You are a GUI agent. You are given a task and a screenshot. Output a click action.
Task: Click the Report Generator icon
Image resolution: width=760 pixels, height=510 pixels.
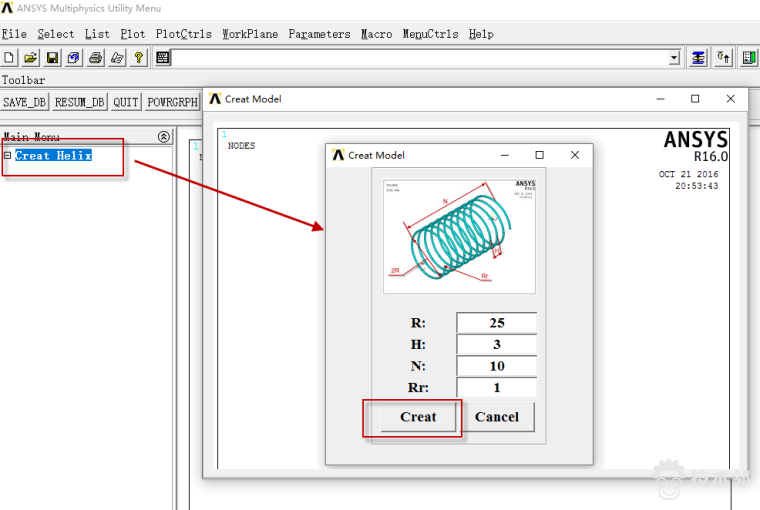pyautogui.click(x=117, y=58)
